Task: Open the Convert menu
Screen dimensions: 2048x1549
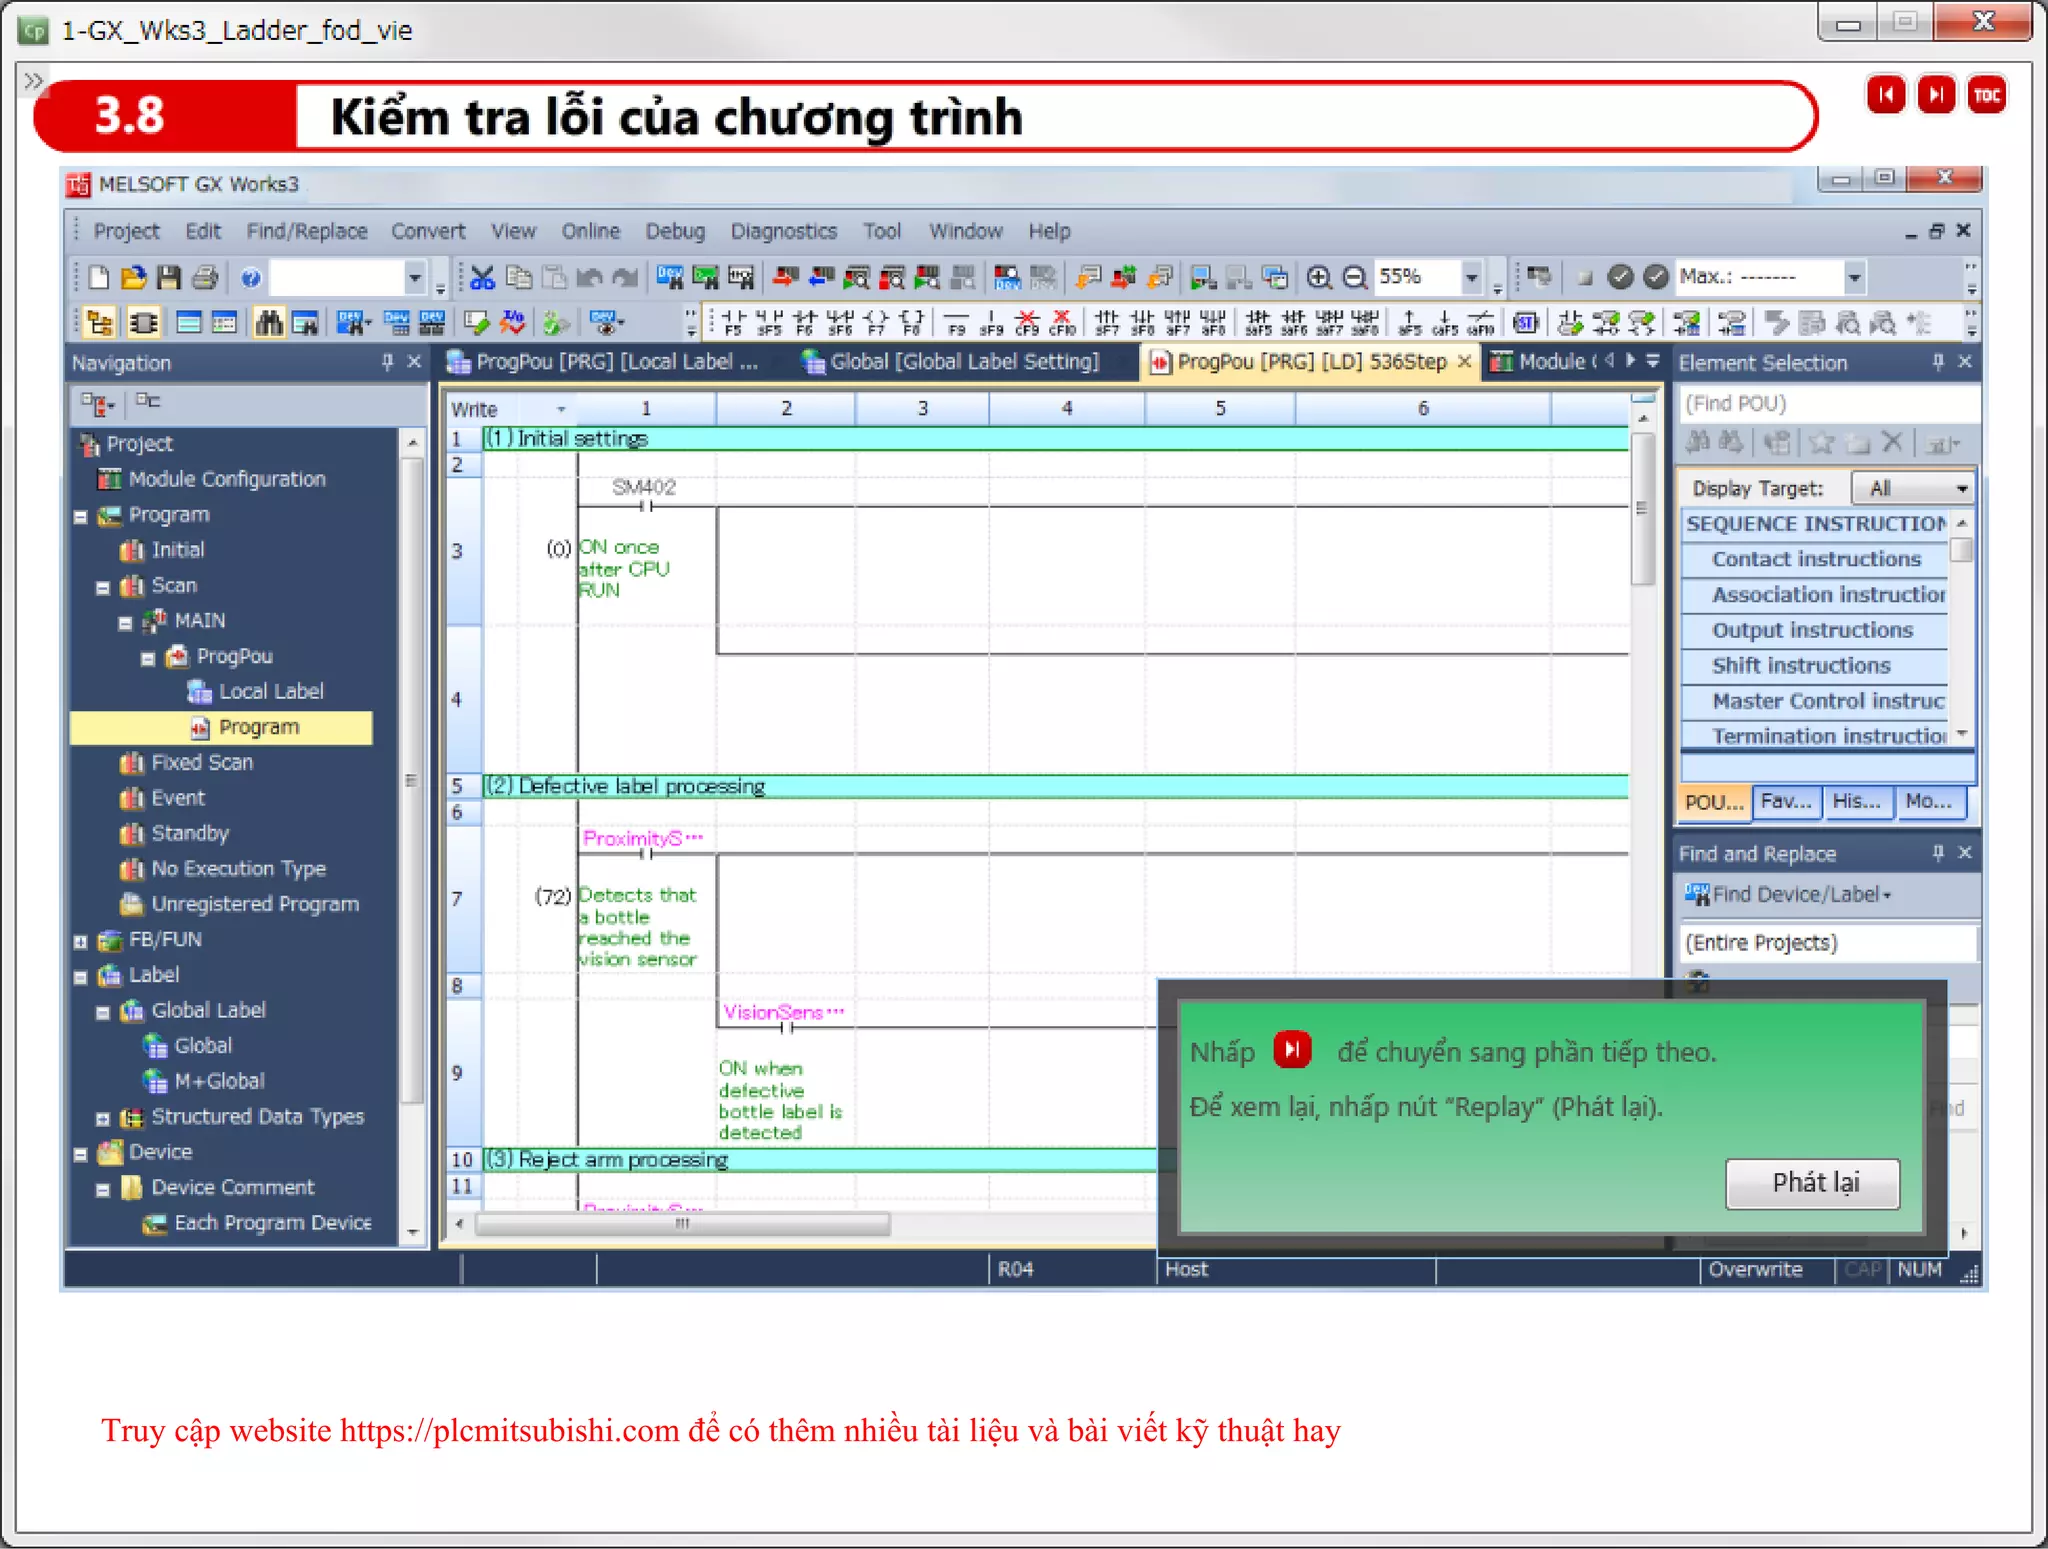Action: (427, 231)
